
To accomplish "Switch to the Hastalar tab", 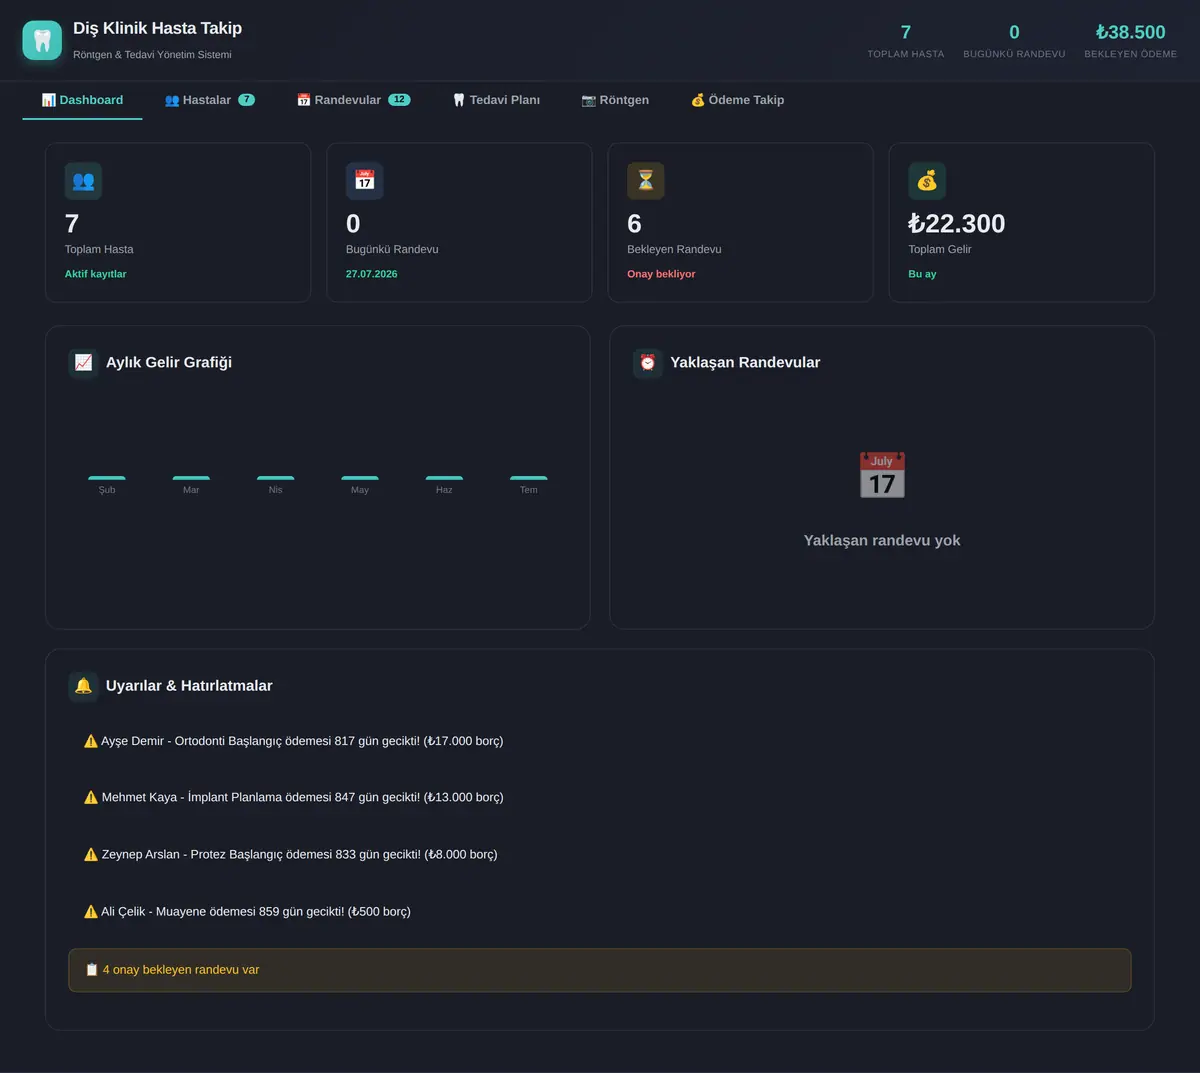I will tap(210, 100).
